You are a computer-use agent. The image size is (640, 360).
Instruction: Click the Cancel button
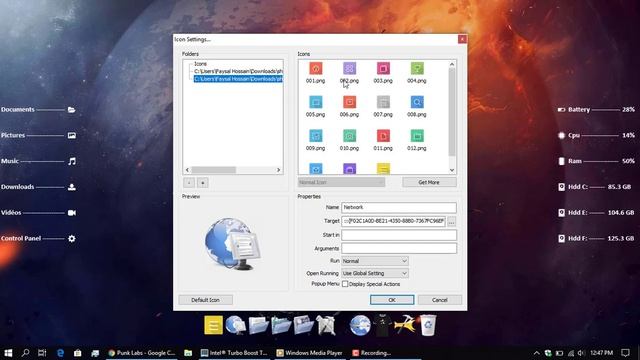coord(440,300)
